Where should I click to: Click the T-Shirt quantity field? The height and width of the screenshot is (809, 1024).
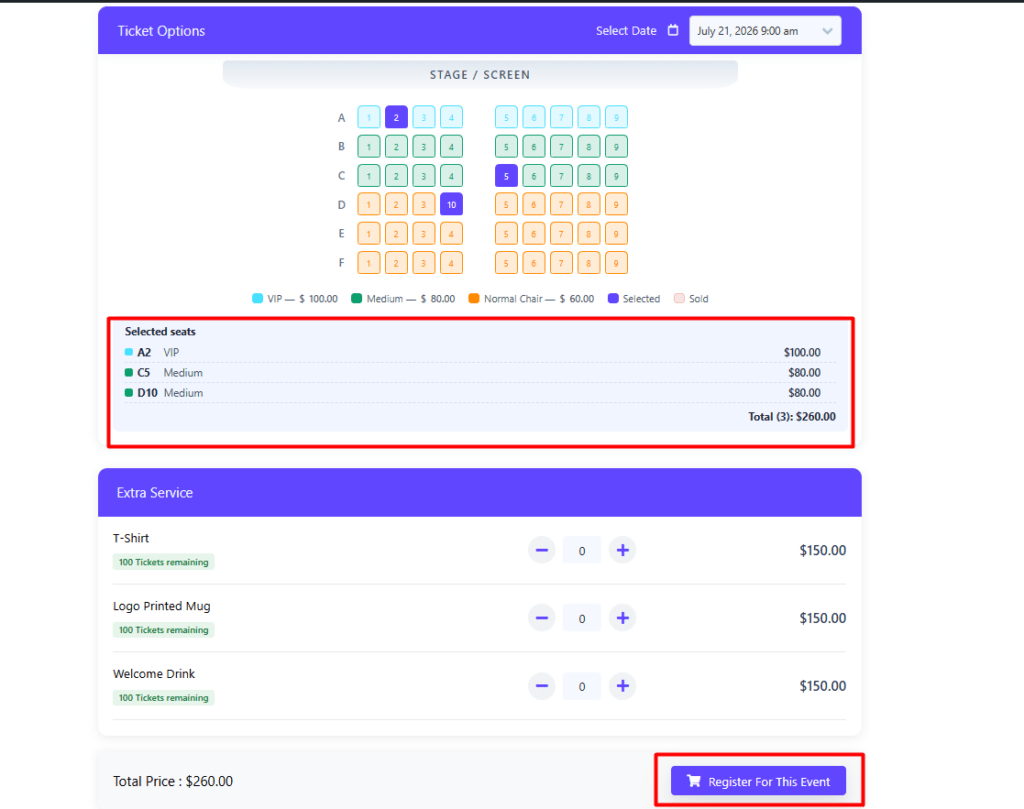pyautogui.click(x=582, y=550)
